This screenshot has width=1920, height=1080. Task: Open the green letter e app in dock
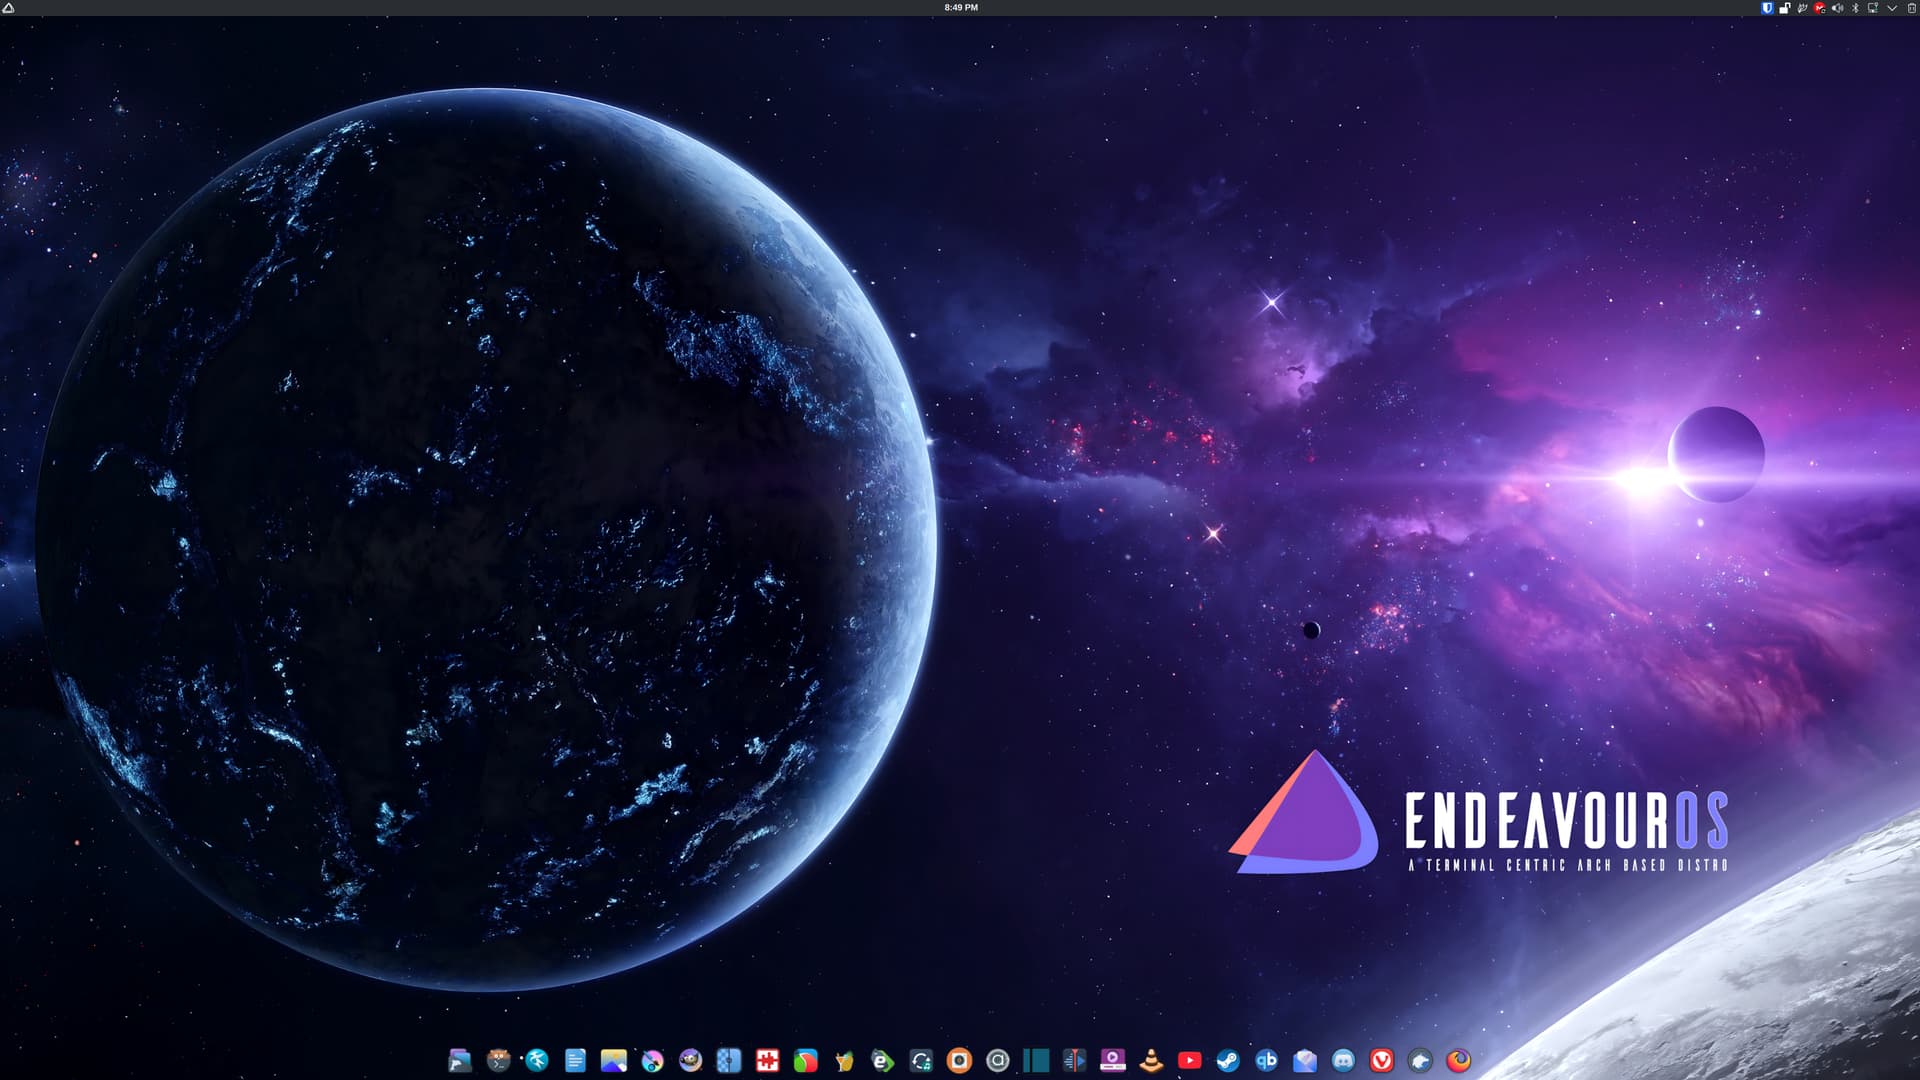[x=882, y=1061]
